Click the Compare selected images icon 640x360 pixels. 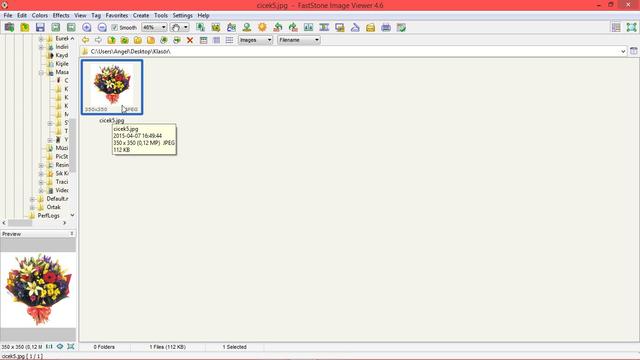[309, 27]
